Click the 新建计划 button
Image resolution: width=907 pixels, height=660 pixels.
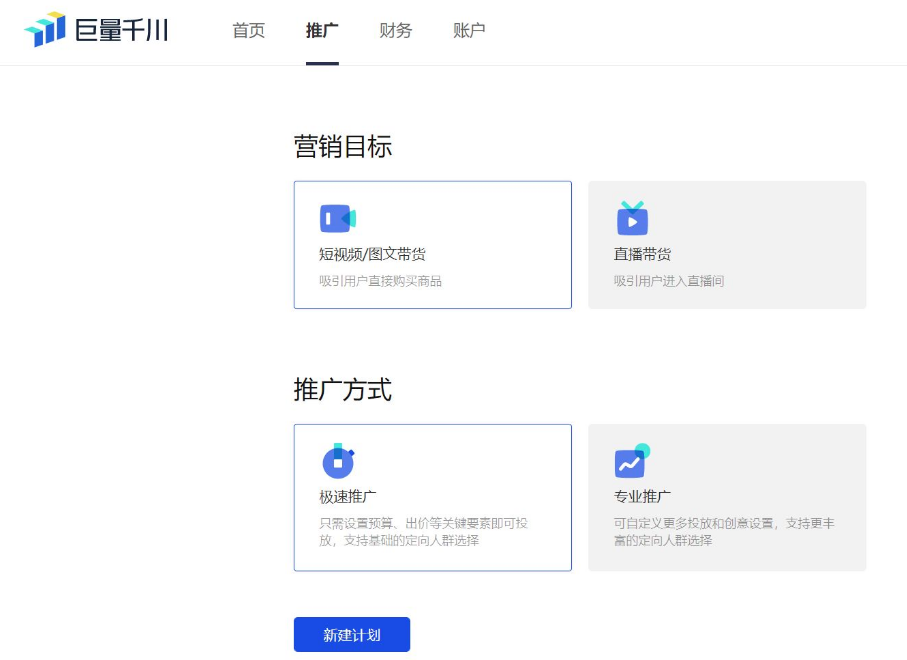click(351, 634)
